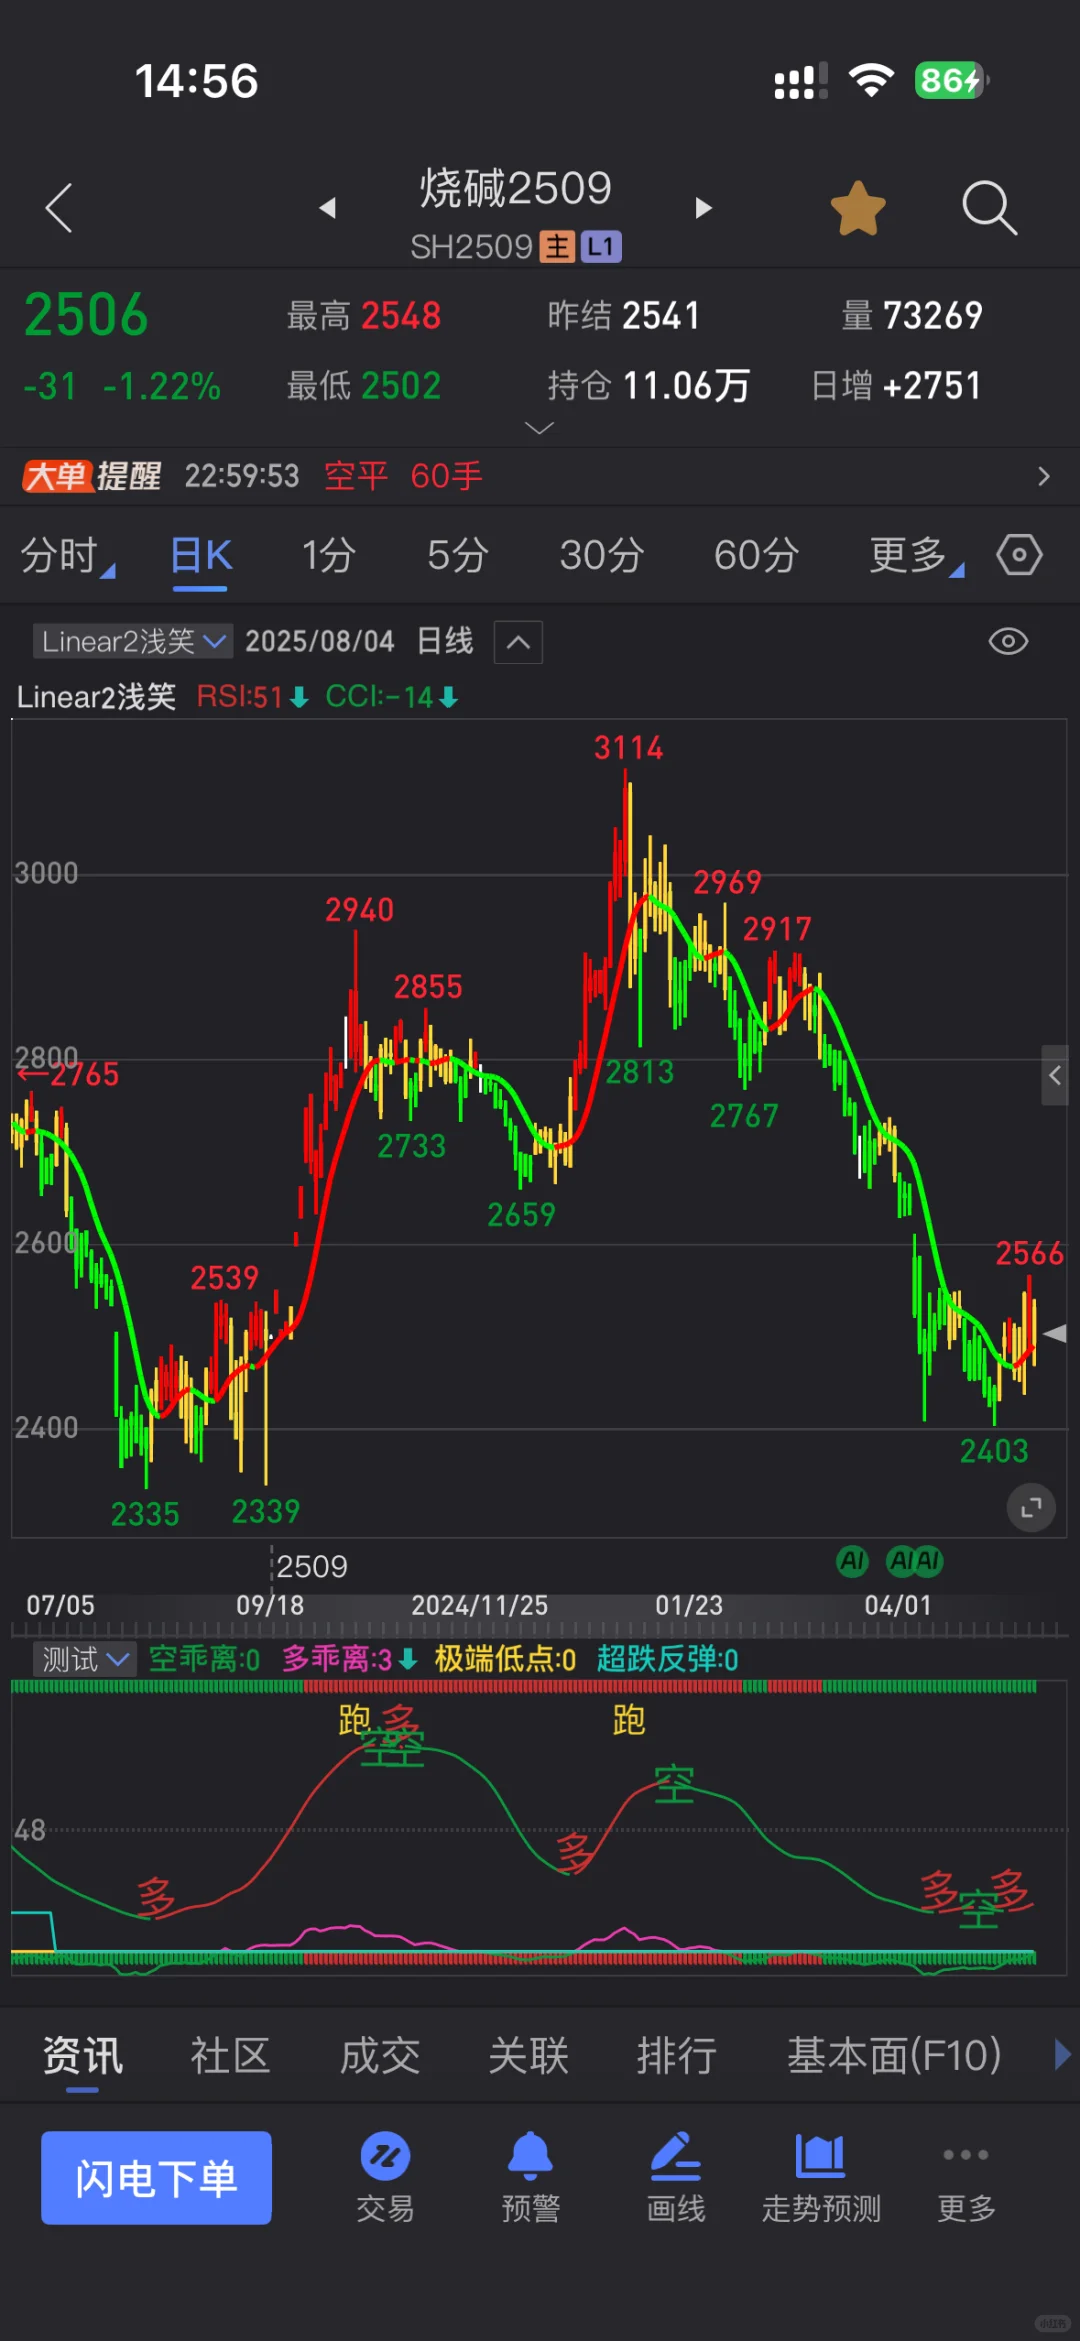Open the 社区 tab
The height and width of the screenshot is (2341, 1080).
coord(231,2056)
